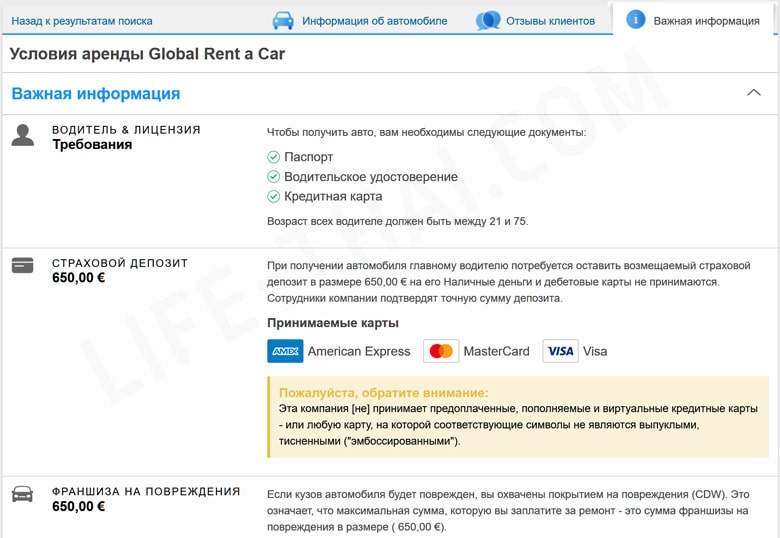Click the green checkmark beside Паспорт
The image size is (780, 538).
(x=273, y=157)
